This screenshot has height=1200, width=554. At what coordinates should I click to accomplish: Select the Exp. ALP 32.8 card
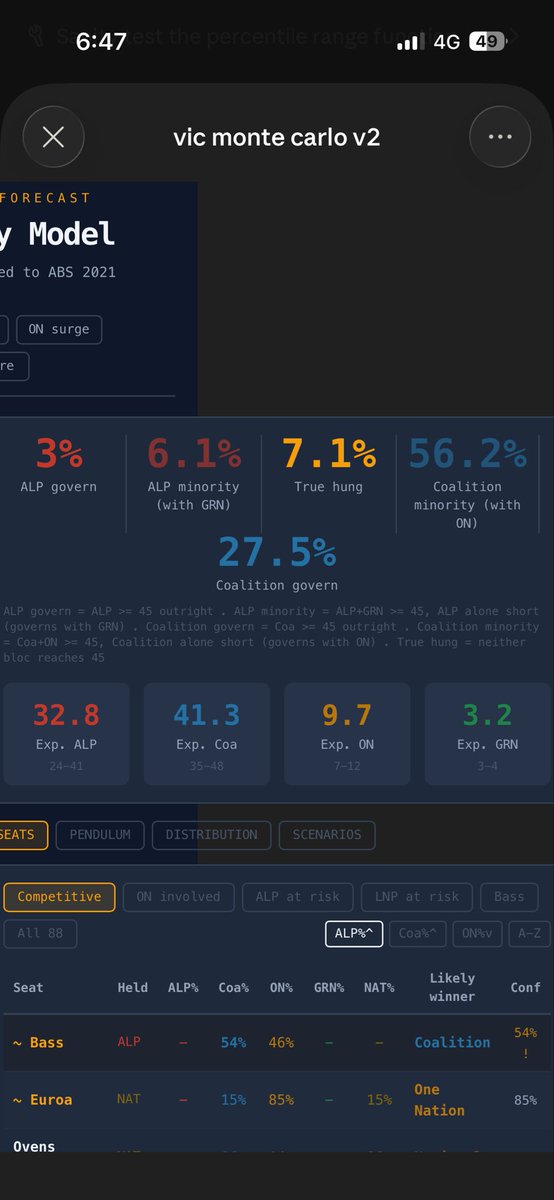66,734
